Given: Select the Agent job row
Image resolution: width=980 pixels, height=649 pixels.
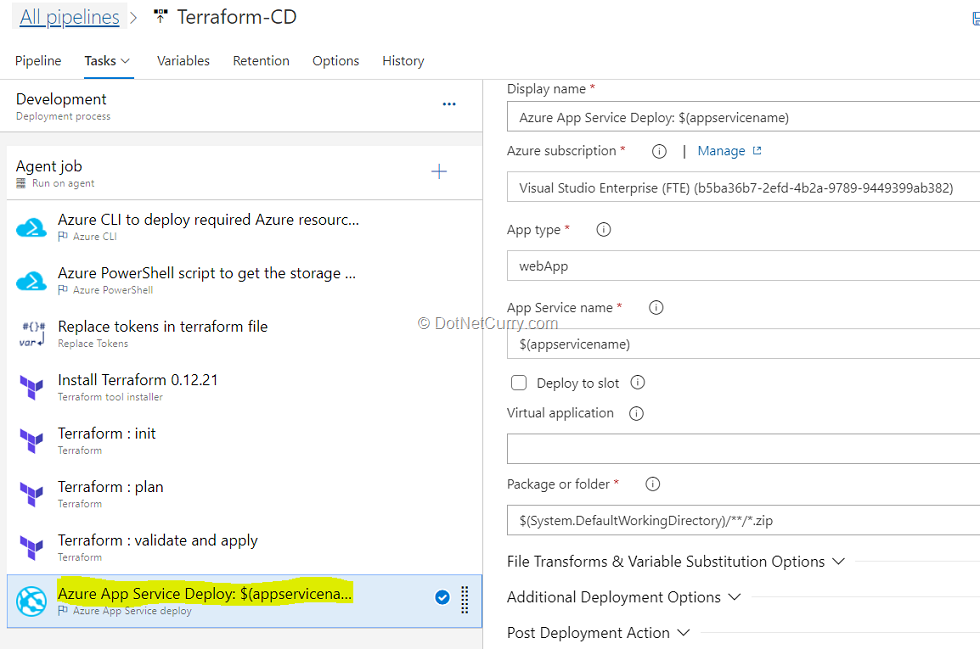Looking at the screenshot, I should click(244, 173).
